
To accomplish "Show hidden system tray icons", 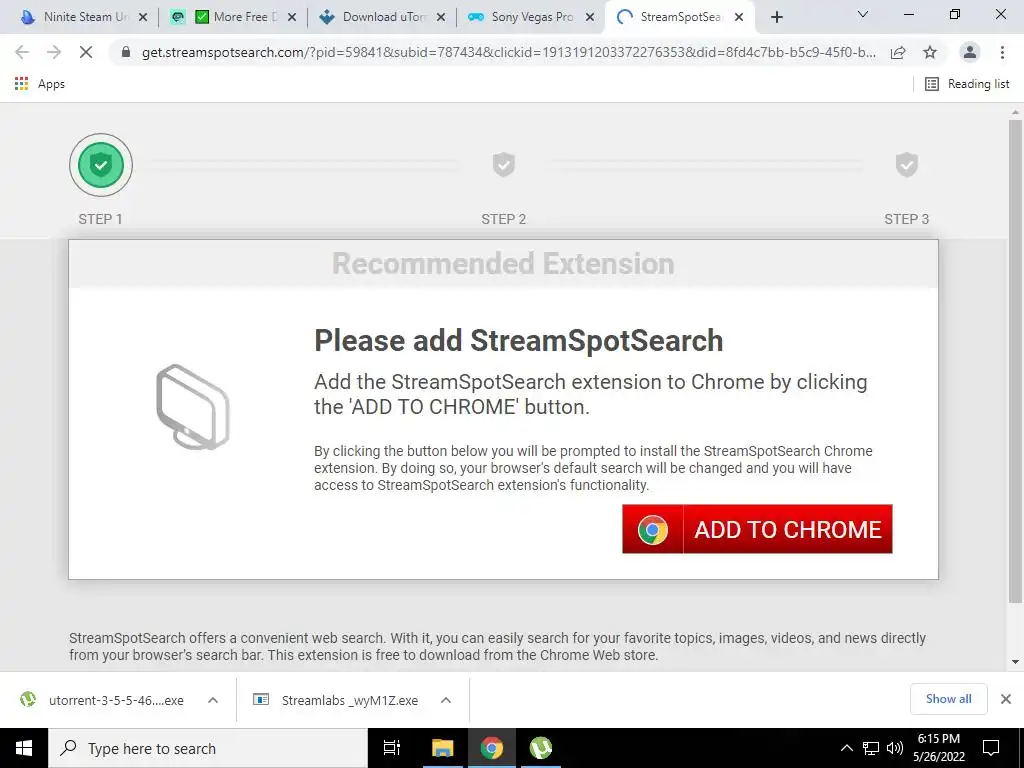I will point(846,748).
